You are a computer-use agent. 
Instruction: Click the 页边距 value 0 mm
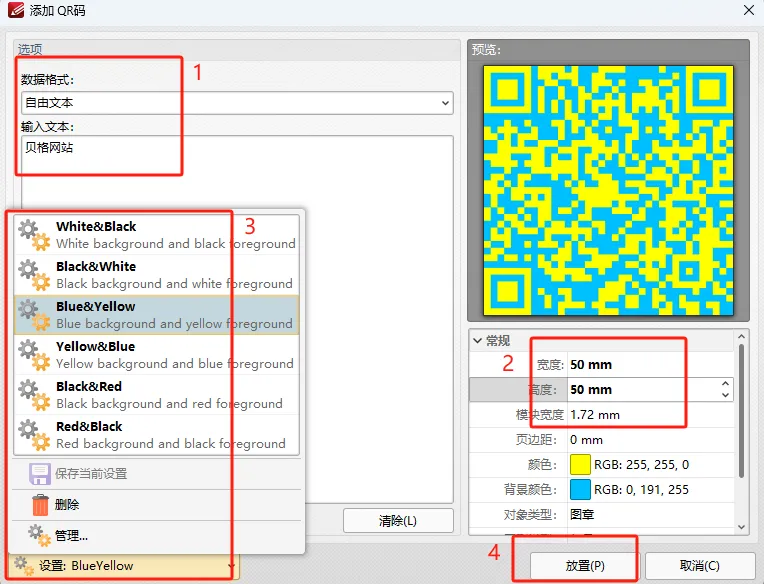click(x=586, y=440)
